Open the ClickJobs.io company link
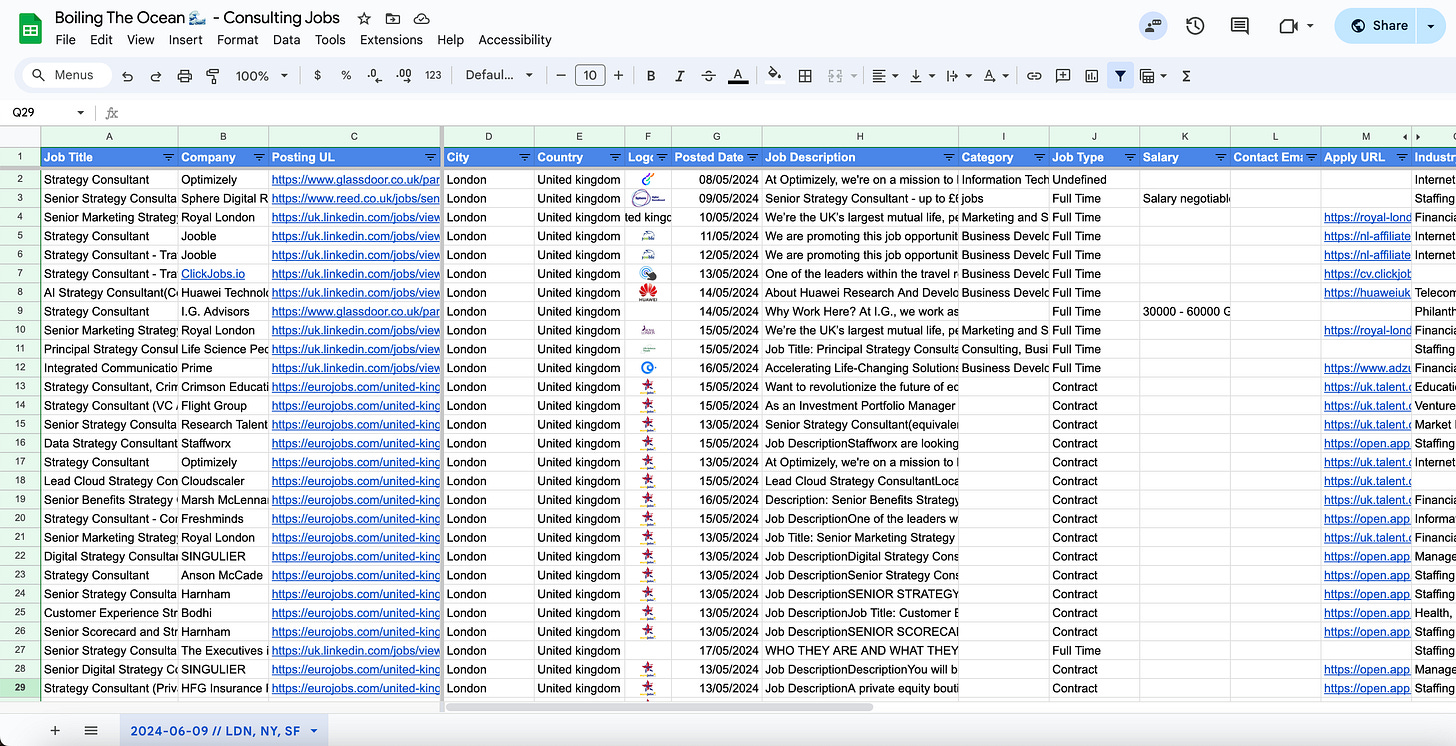The image size is (1456, 746). coord(213,274)
